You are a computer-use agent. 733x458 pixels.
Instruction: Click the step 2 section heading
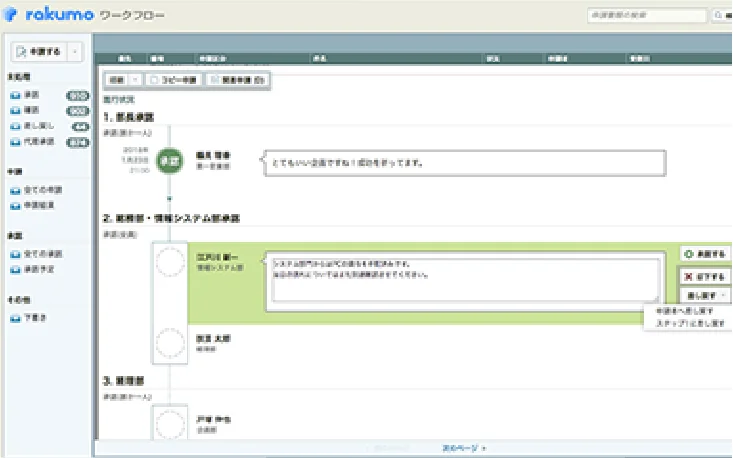pos(171,218)
